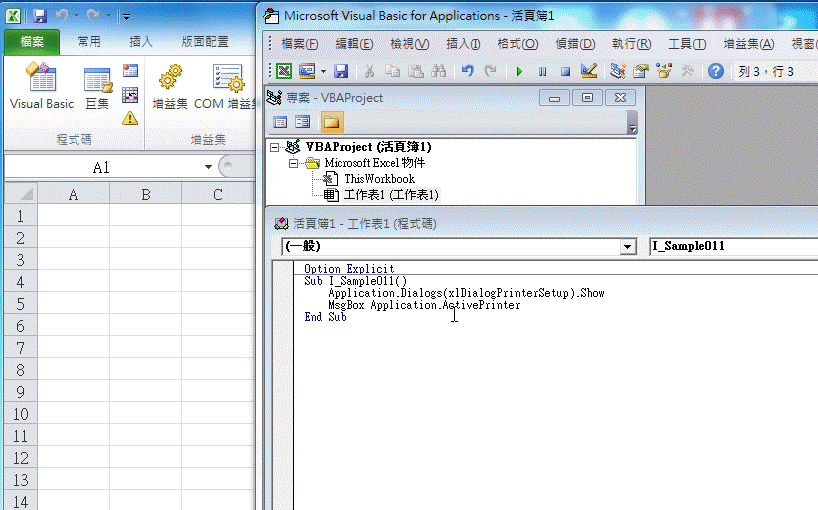Click the Macro Security warning icon
818x510 pixels.
(130, 118)
